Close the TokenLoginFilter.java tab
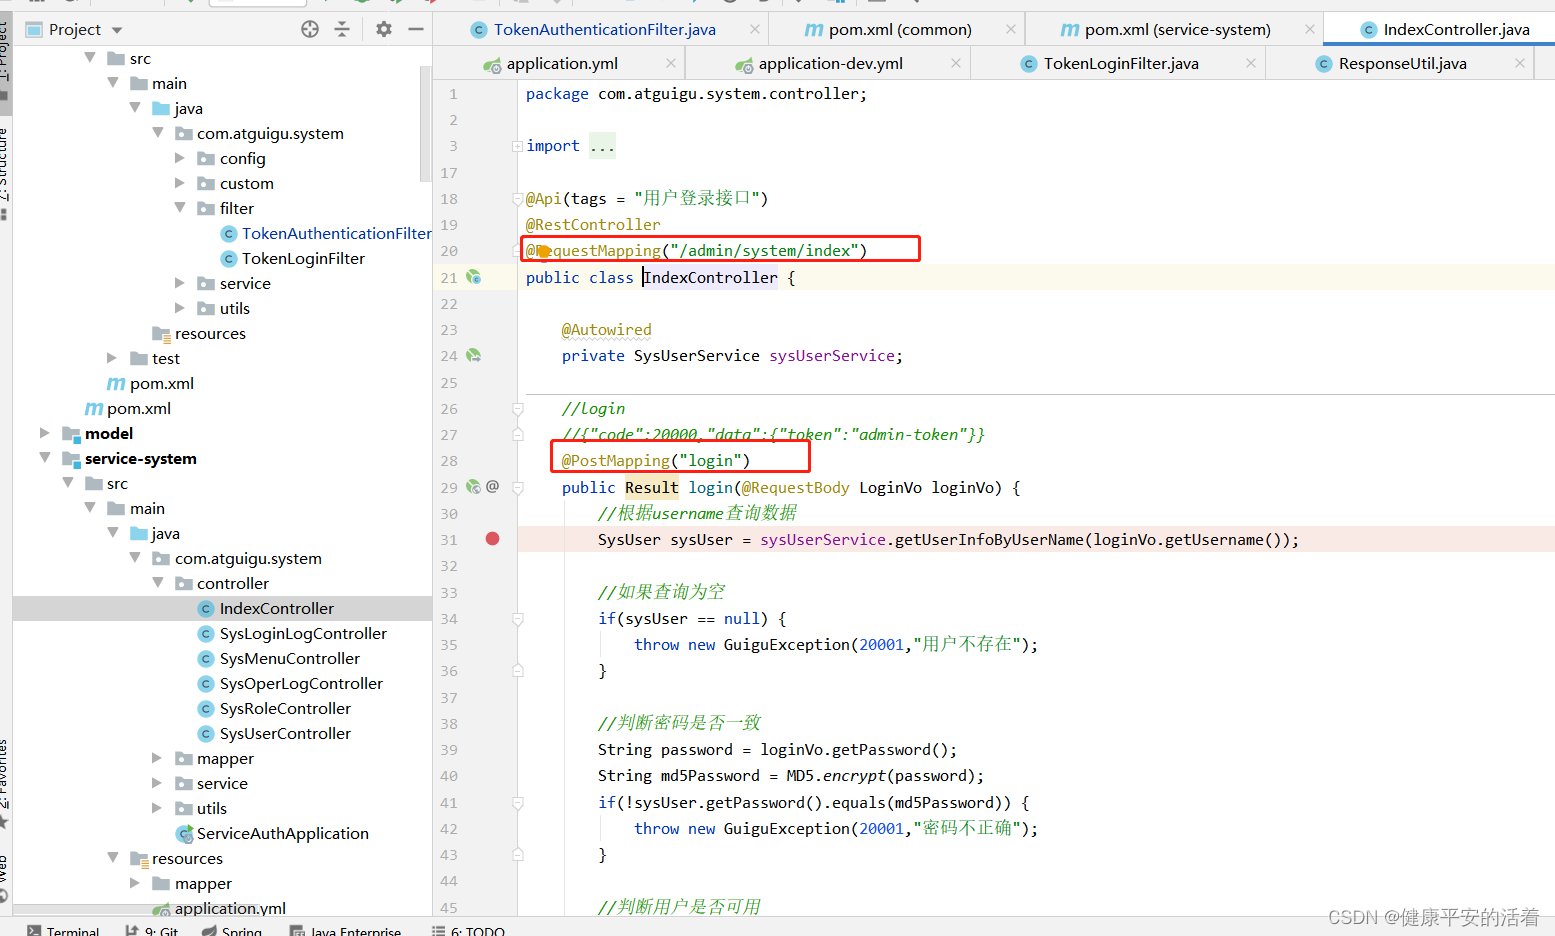 1251,63
